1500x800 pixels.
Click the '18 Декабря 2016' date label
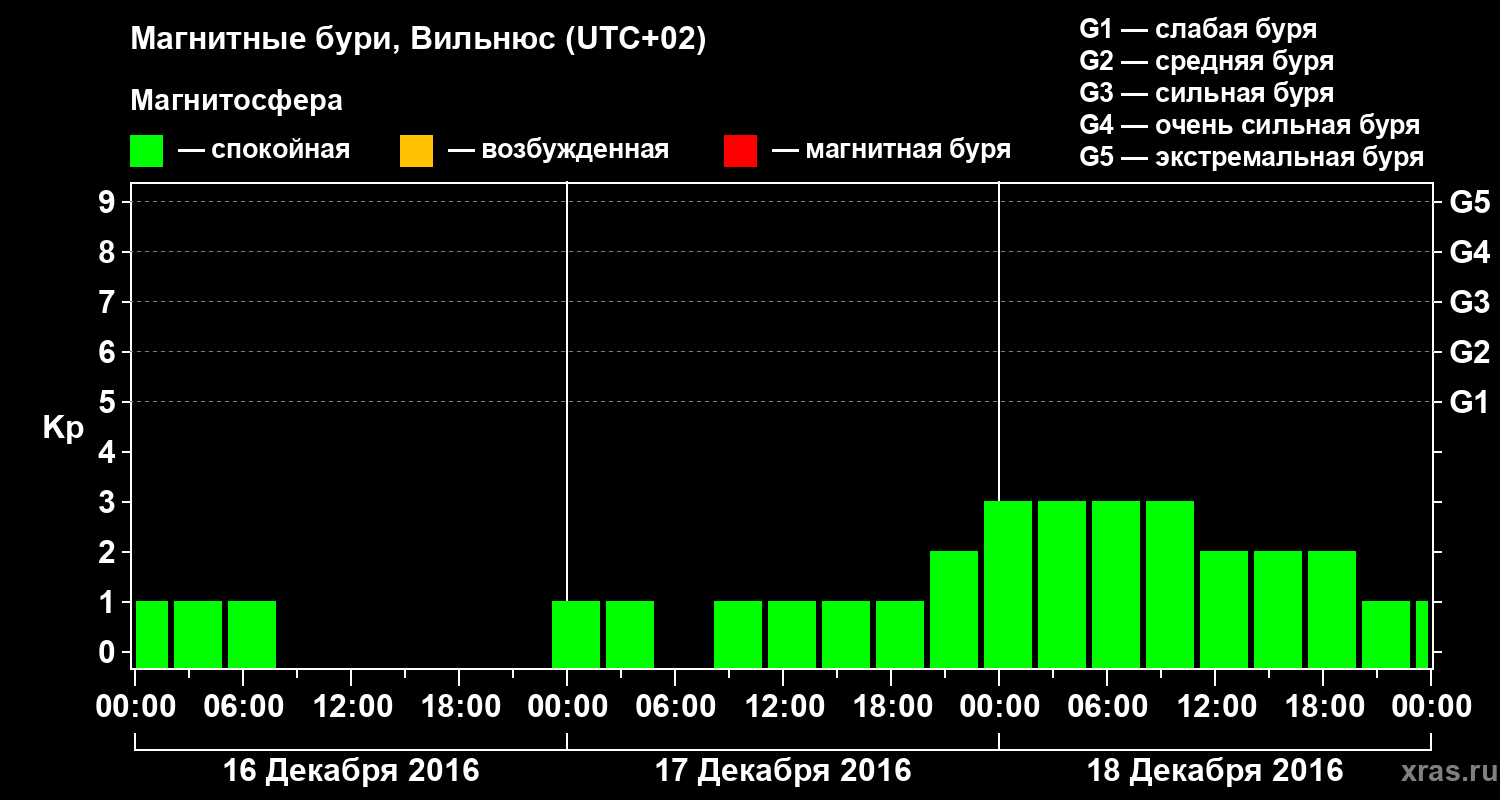pos(1215,771)
